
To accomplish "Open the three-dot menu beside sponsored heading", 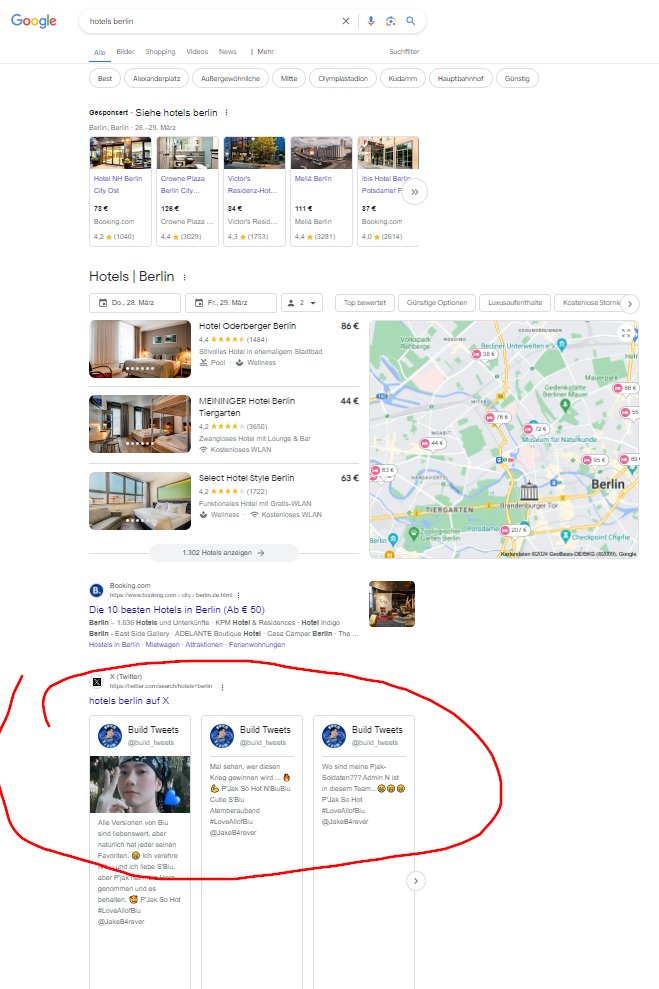I will click(226, 112).
